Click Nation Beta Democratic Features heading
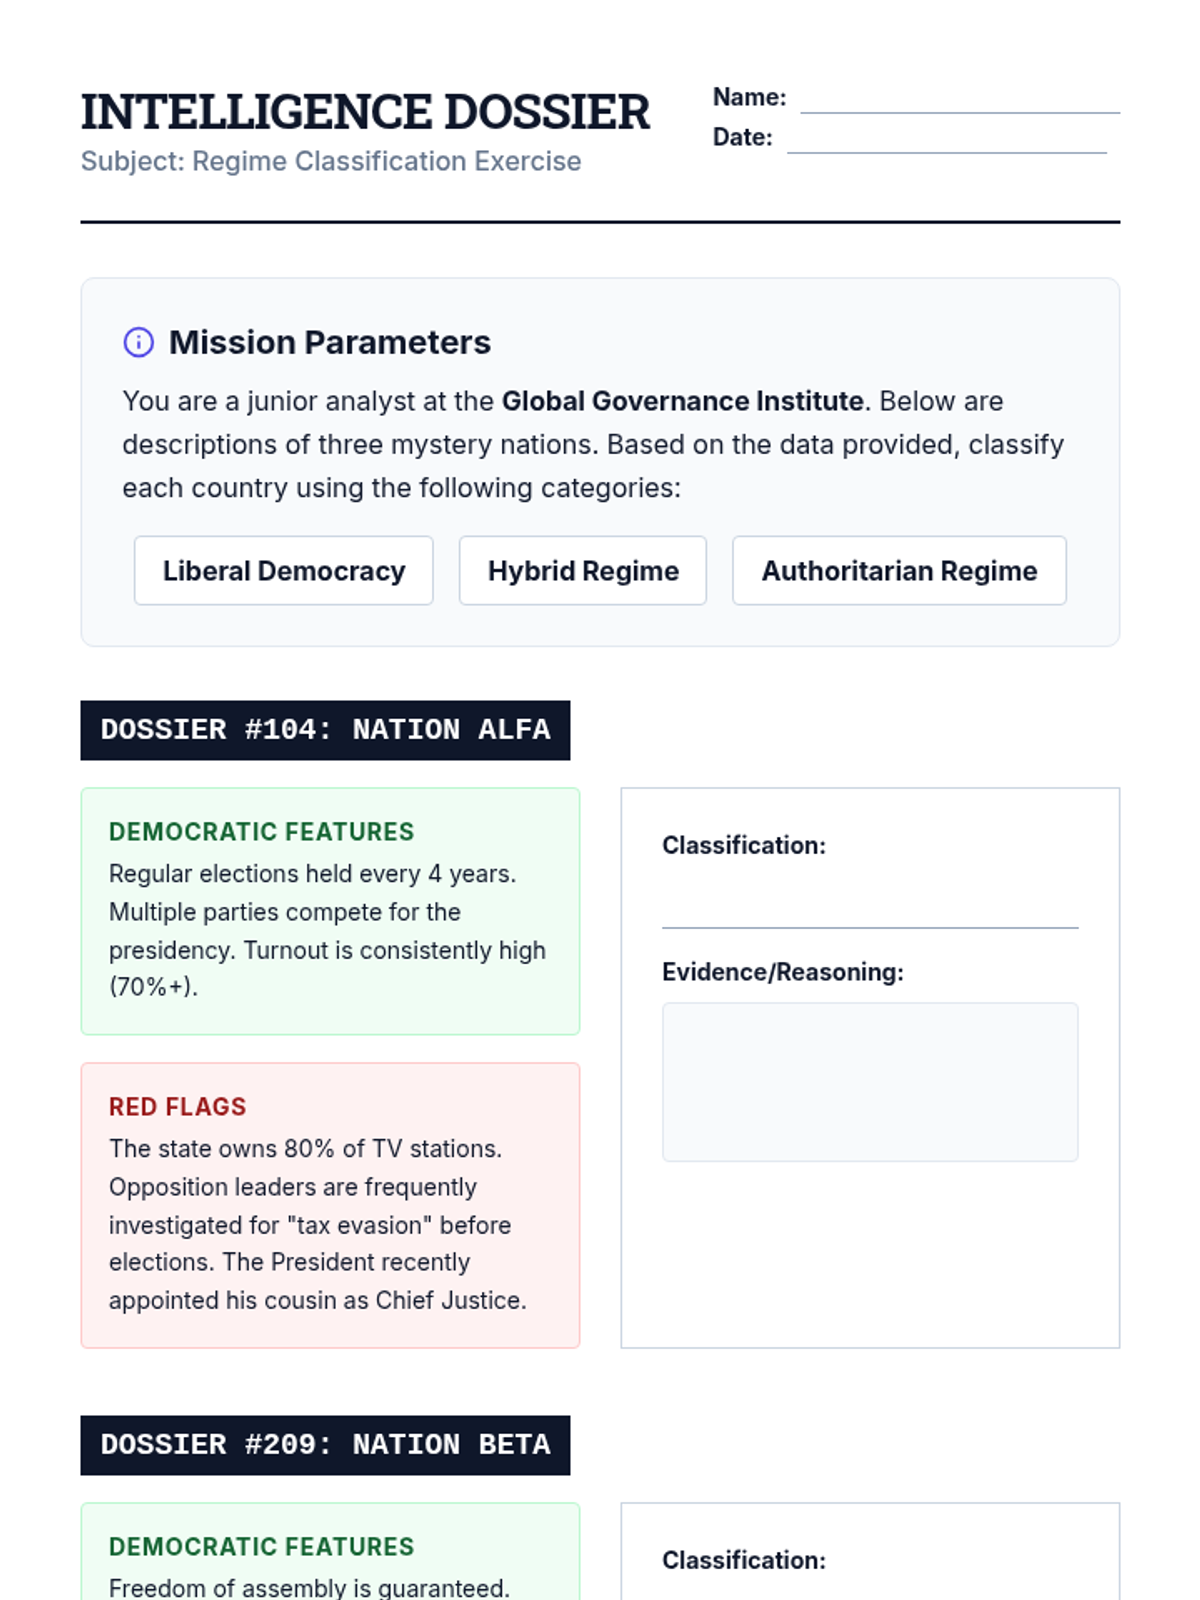This screenshot has height=1600, width=1200. [x=261, y=1547]
